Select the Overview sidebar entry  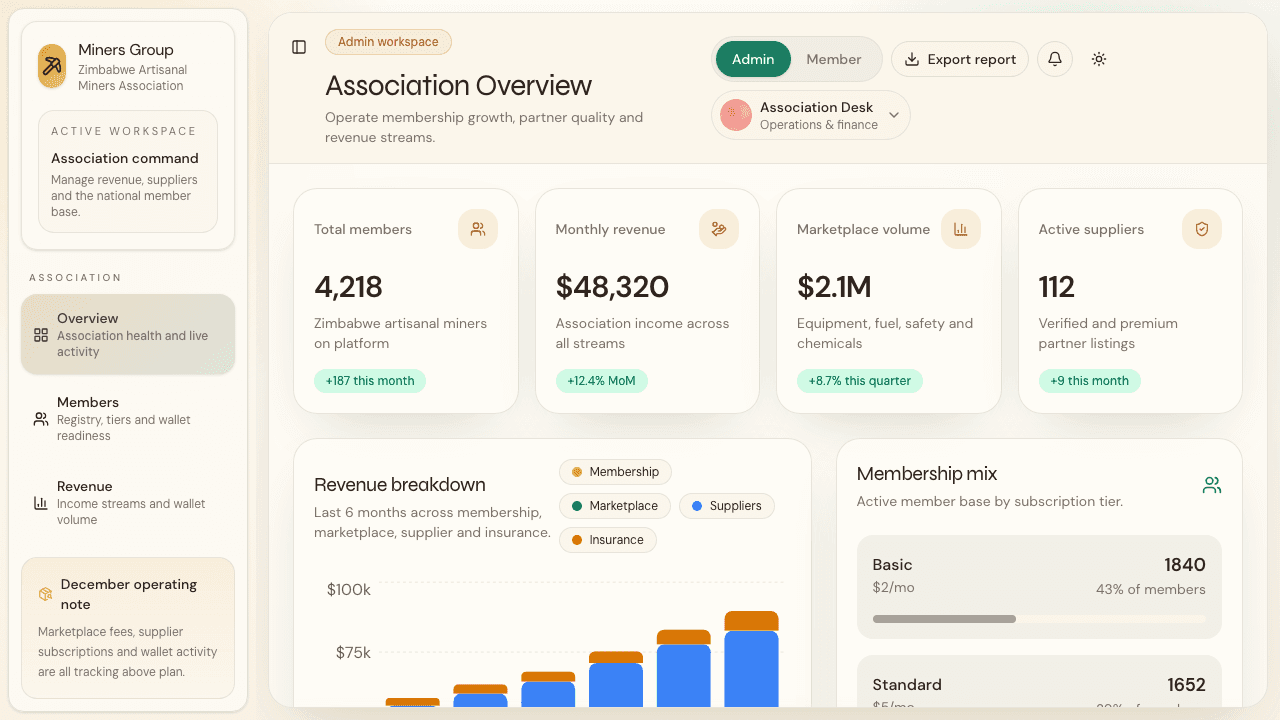(127, 333)
